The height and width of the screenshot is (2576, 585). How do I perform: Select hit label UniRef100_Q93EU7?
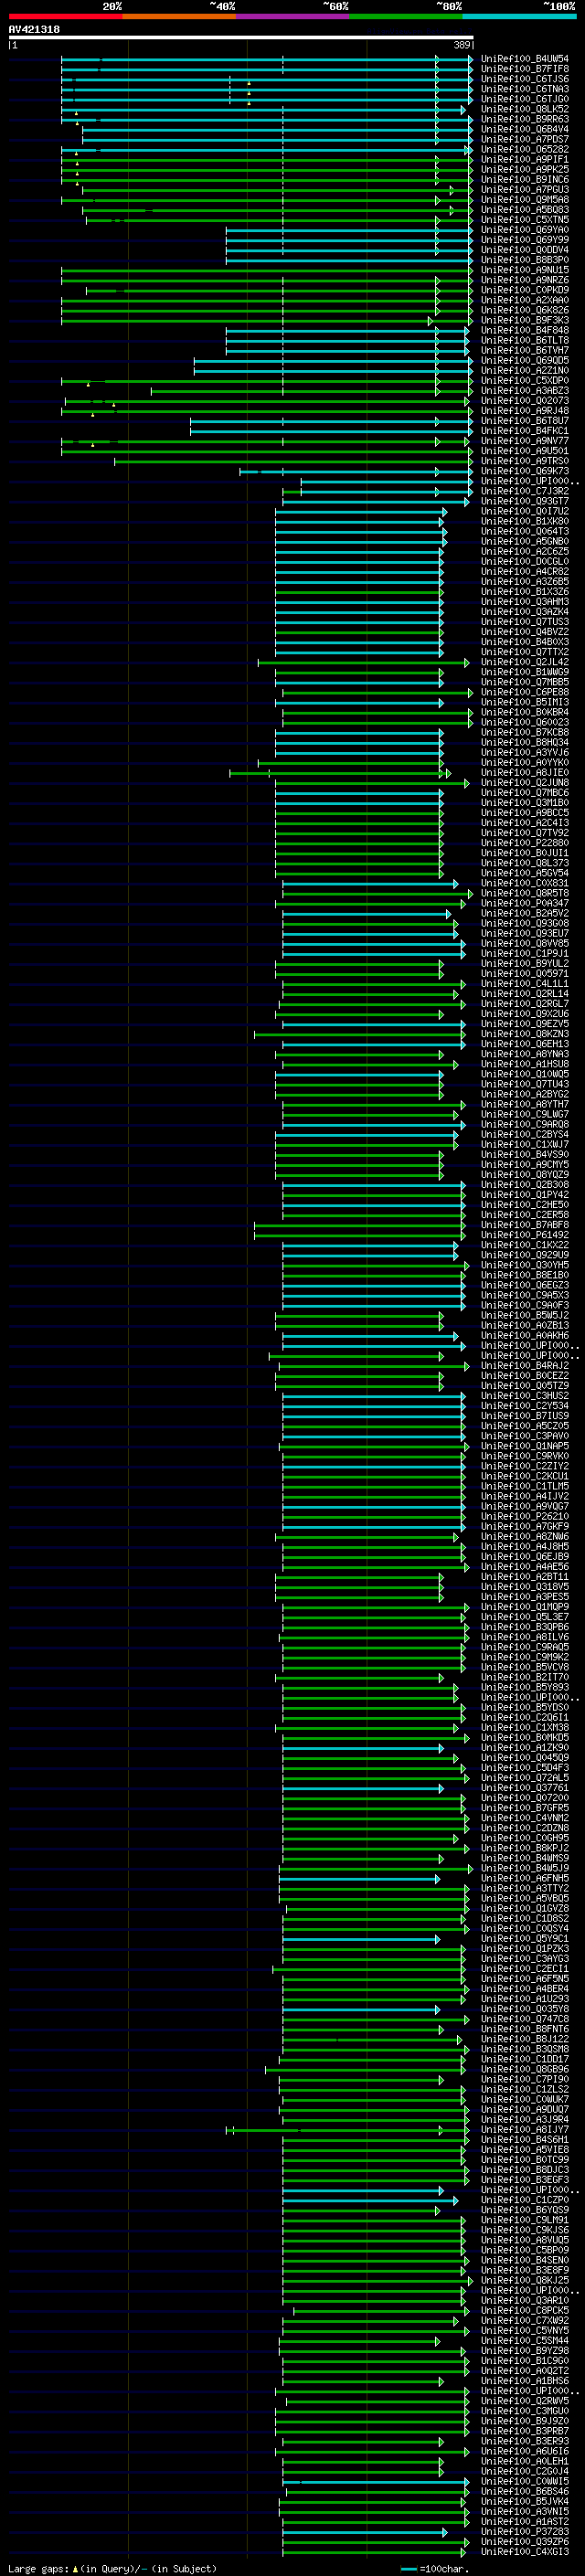[x=525, y=933]
